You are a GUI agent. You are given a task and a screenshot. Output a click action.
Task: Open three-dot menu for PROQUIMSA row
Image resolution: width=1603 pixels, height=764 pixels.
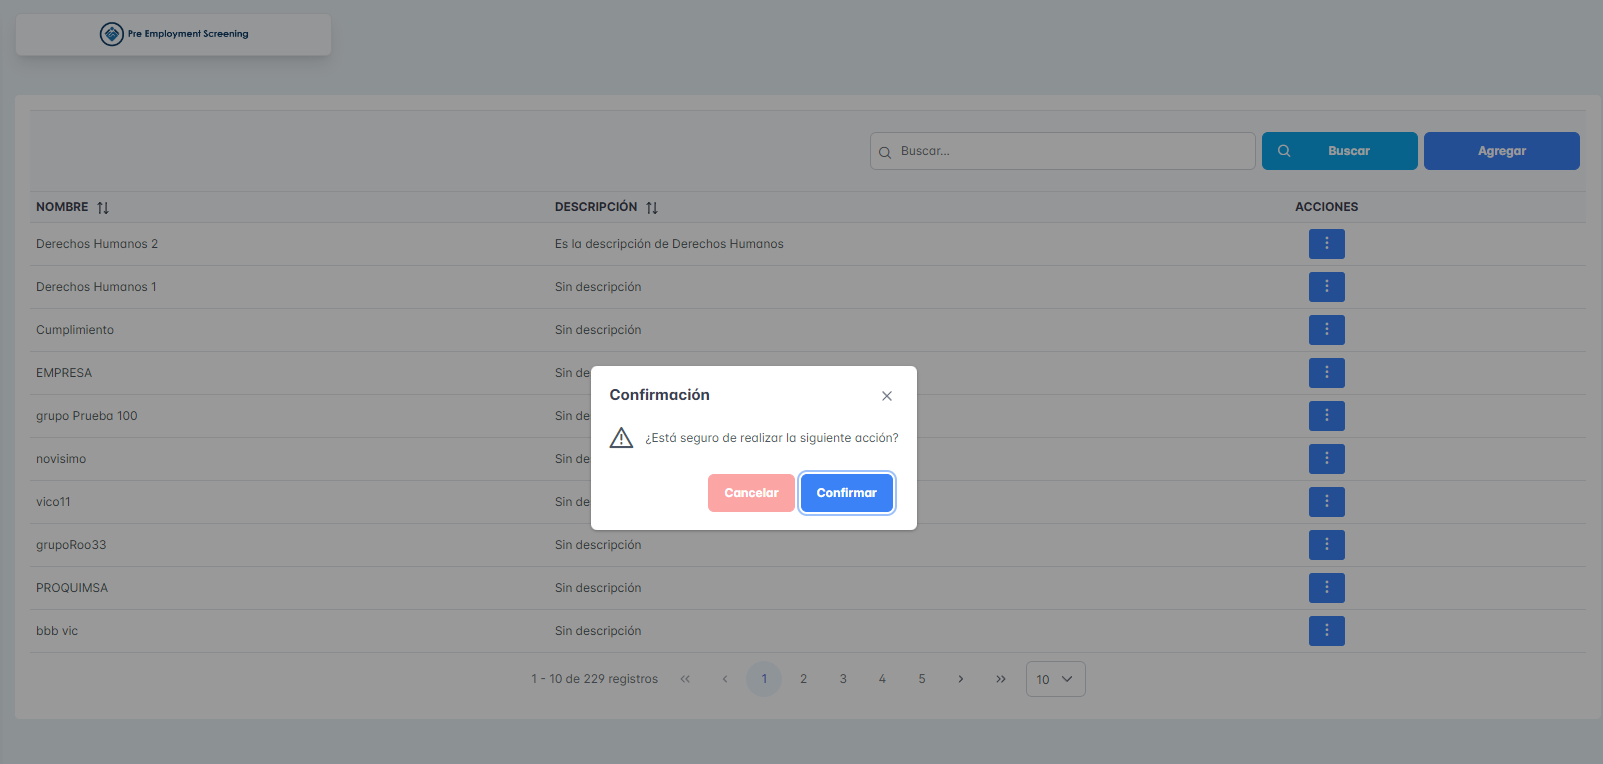[1326, 588]
